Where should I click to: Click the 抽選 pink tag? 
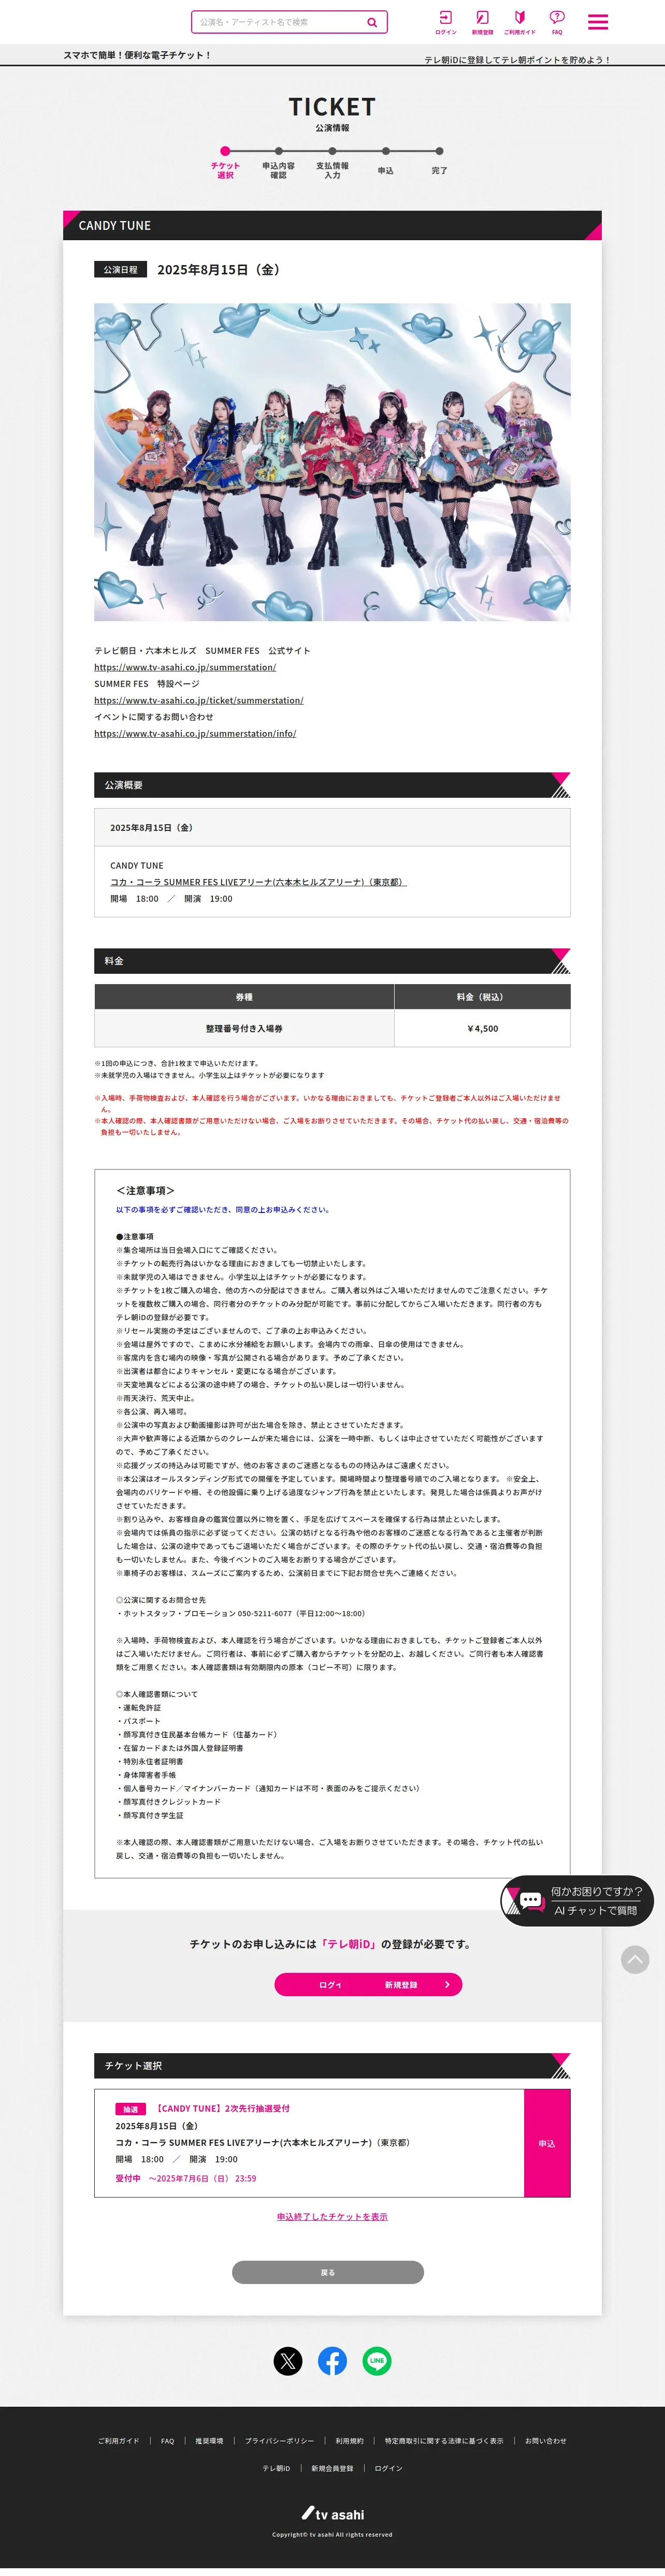[131, 2109]
